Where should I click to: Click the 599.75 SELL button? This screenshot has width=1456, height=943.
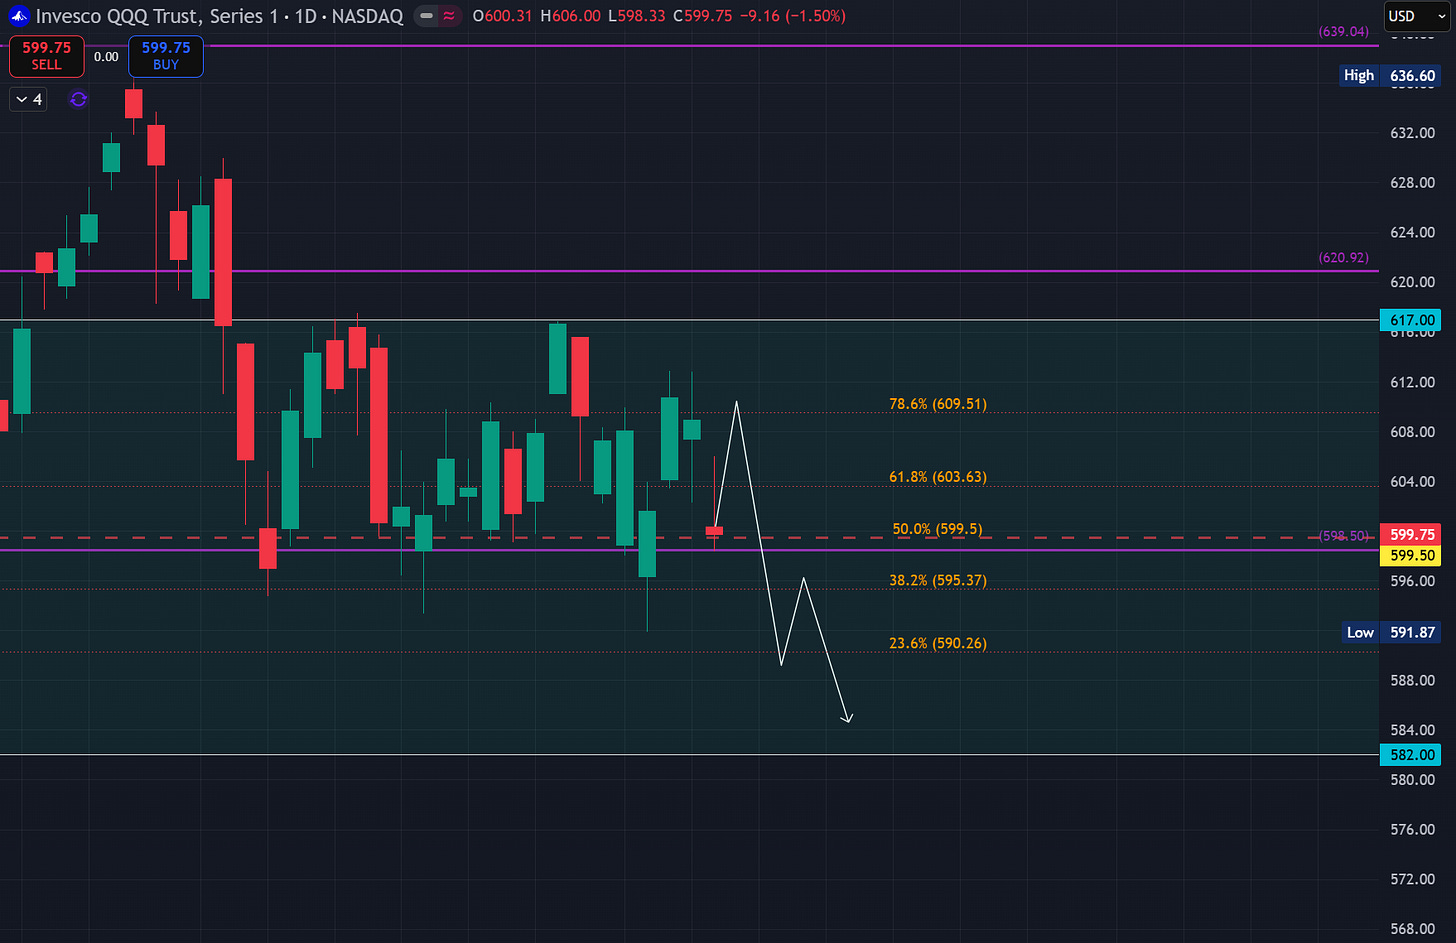click(47, 56)
